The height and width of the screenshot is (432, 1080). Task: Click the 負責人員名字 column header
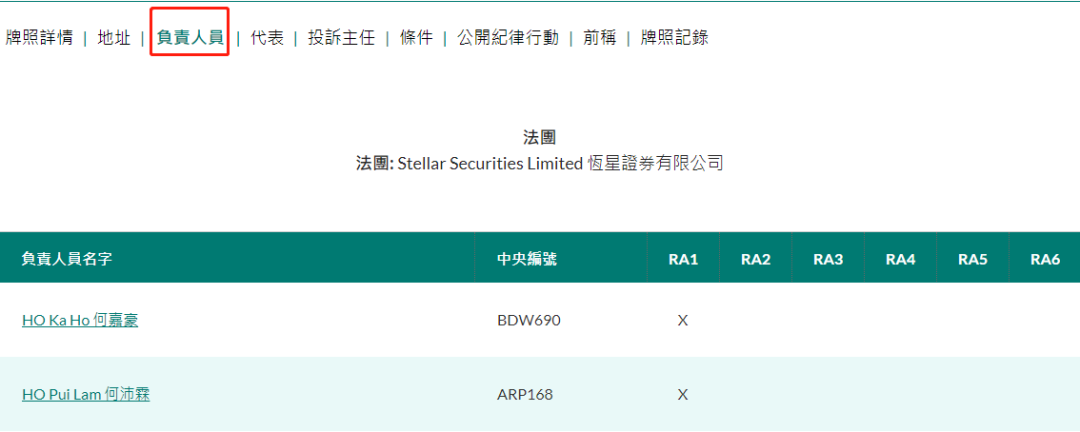67,259
